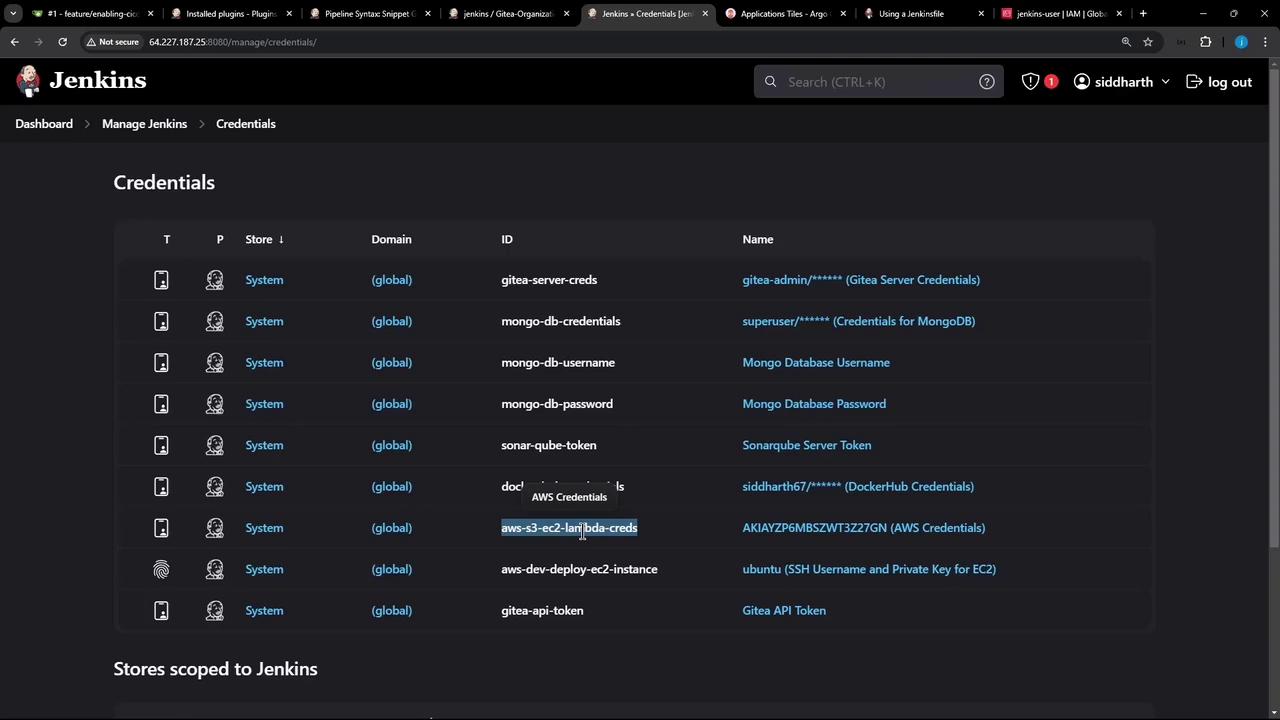The height and width of the screenshot is (720, 1280).
Task: Open the Mongo Database Password credential
Action: [814, 404]
